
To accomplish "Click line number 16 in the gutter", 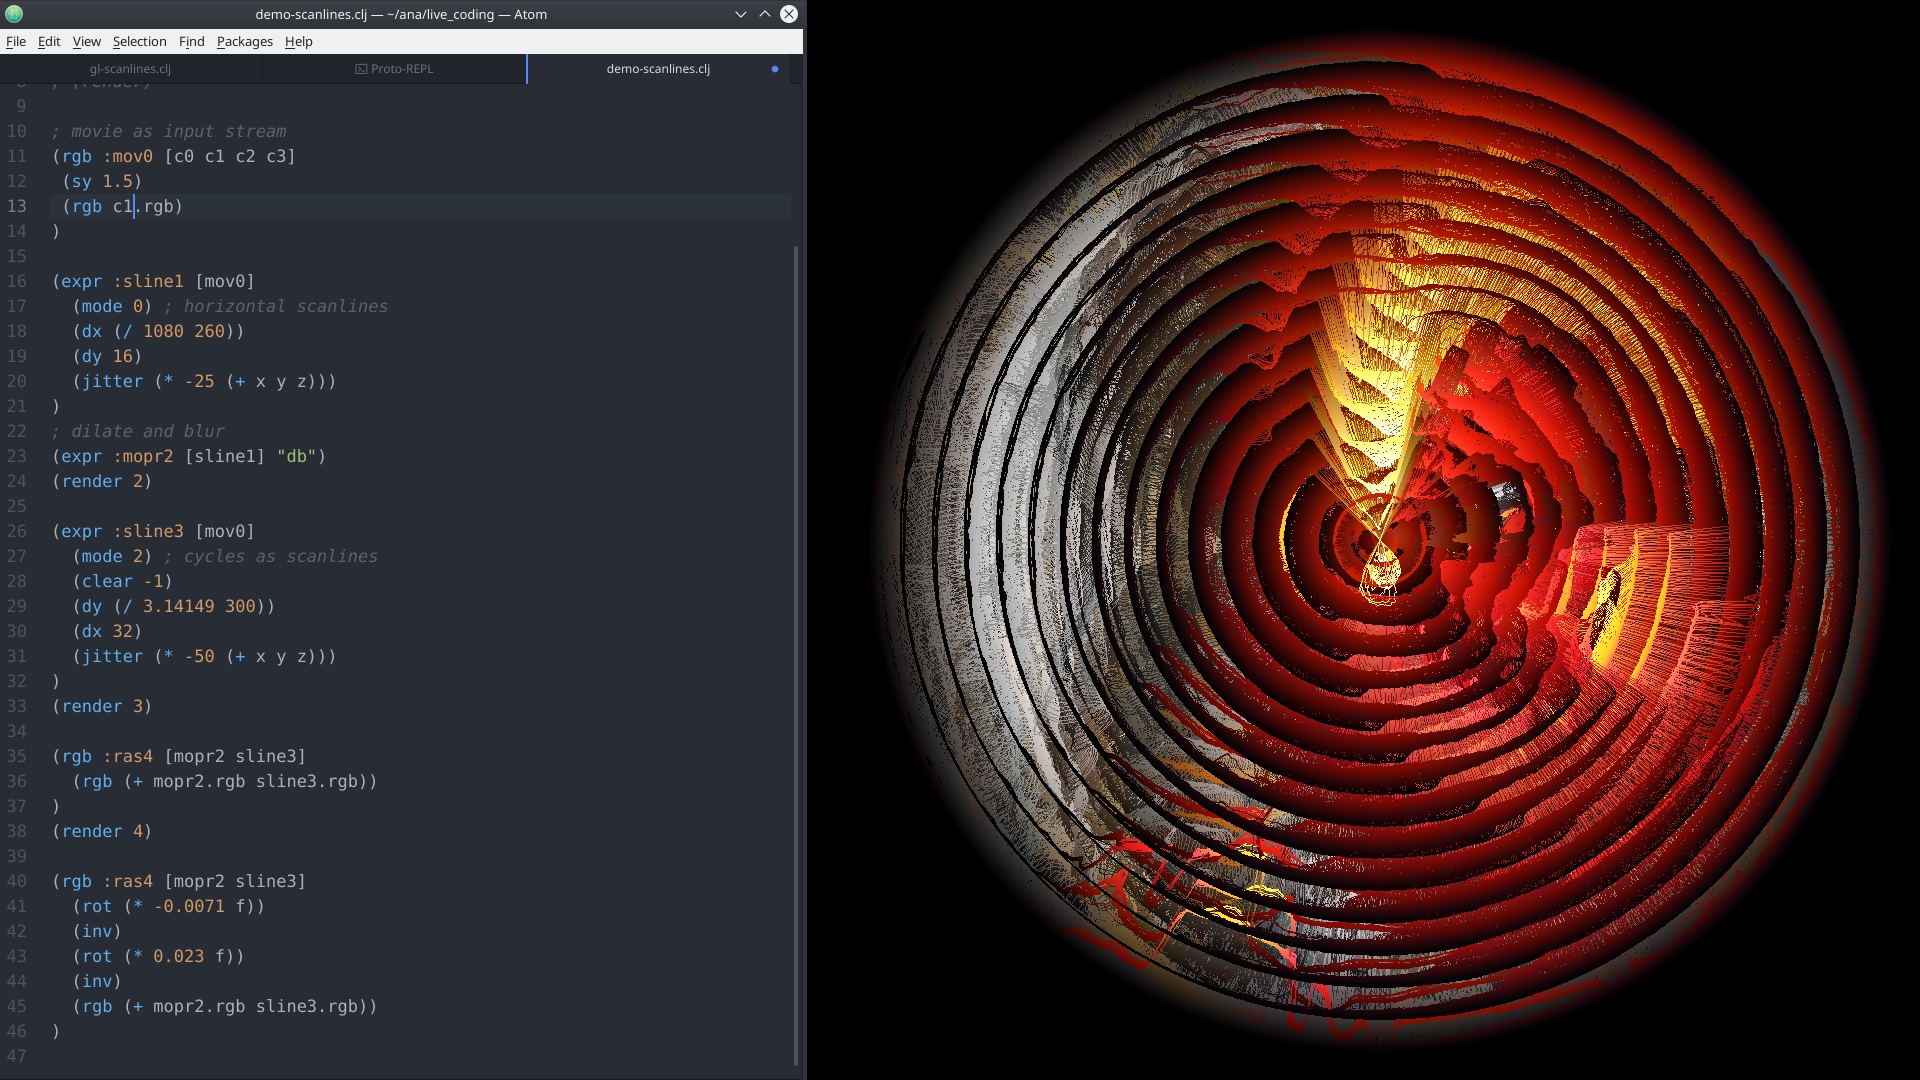I will [x=17, y=281].
